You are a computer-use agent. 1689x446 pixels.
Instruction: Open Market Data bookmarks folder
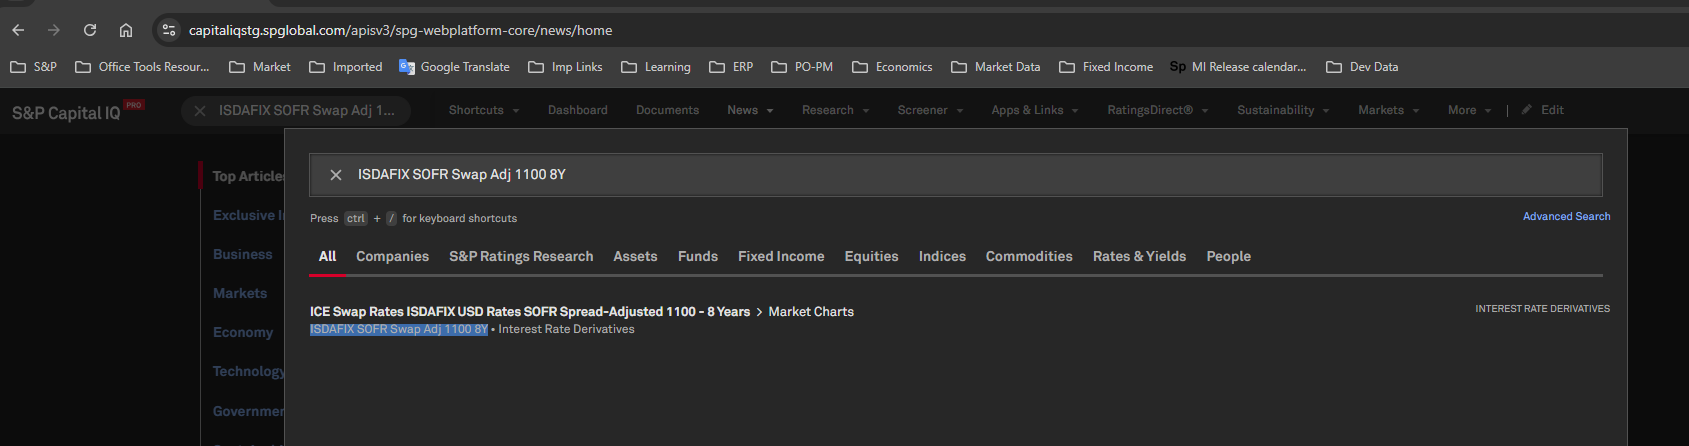(996, 67)
